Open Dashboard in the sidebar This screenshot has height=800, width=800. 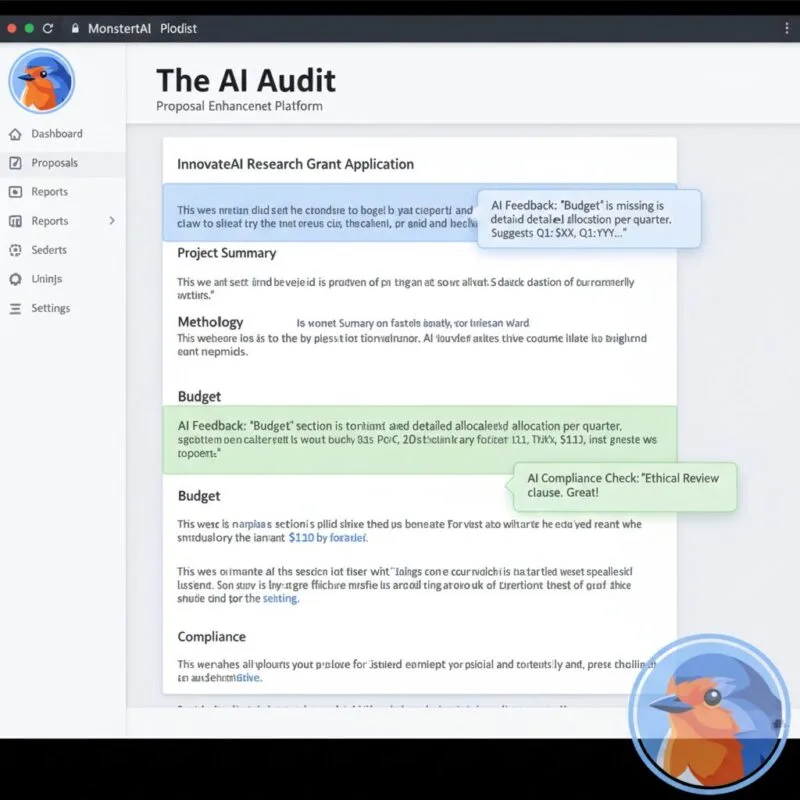point(63,134)
